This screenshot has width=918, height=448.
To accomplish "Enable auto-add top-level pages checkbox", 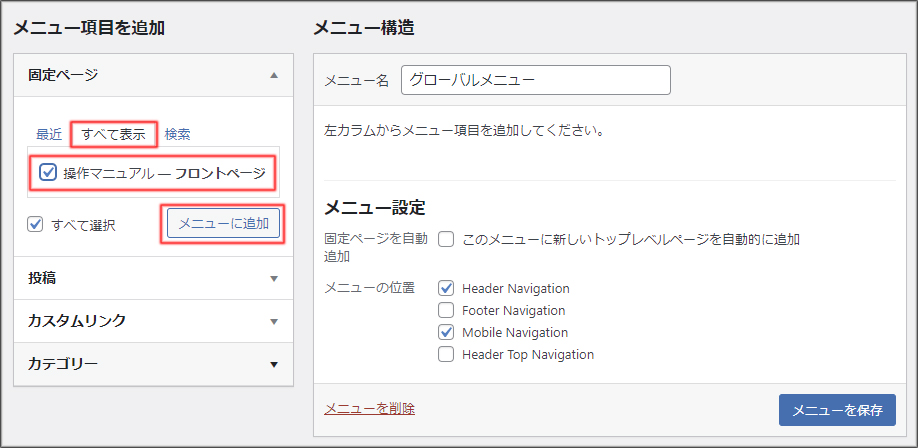I will pyautogui.click(x=446, y=240).
